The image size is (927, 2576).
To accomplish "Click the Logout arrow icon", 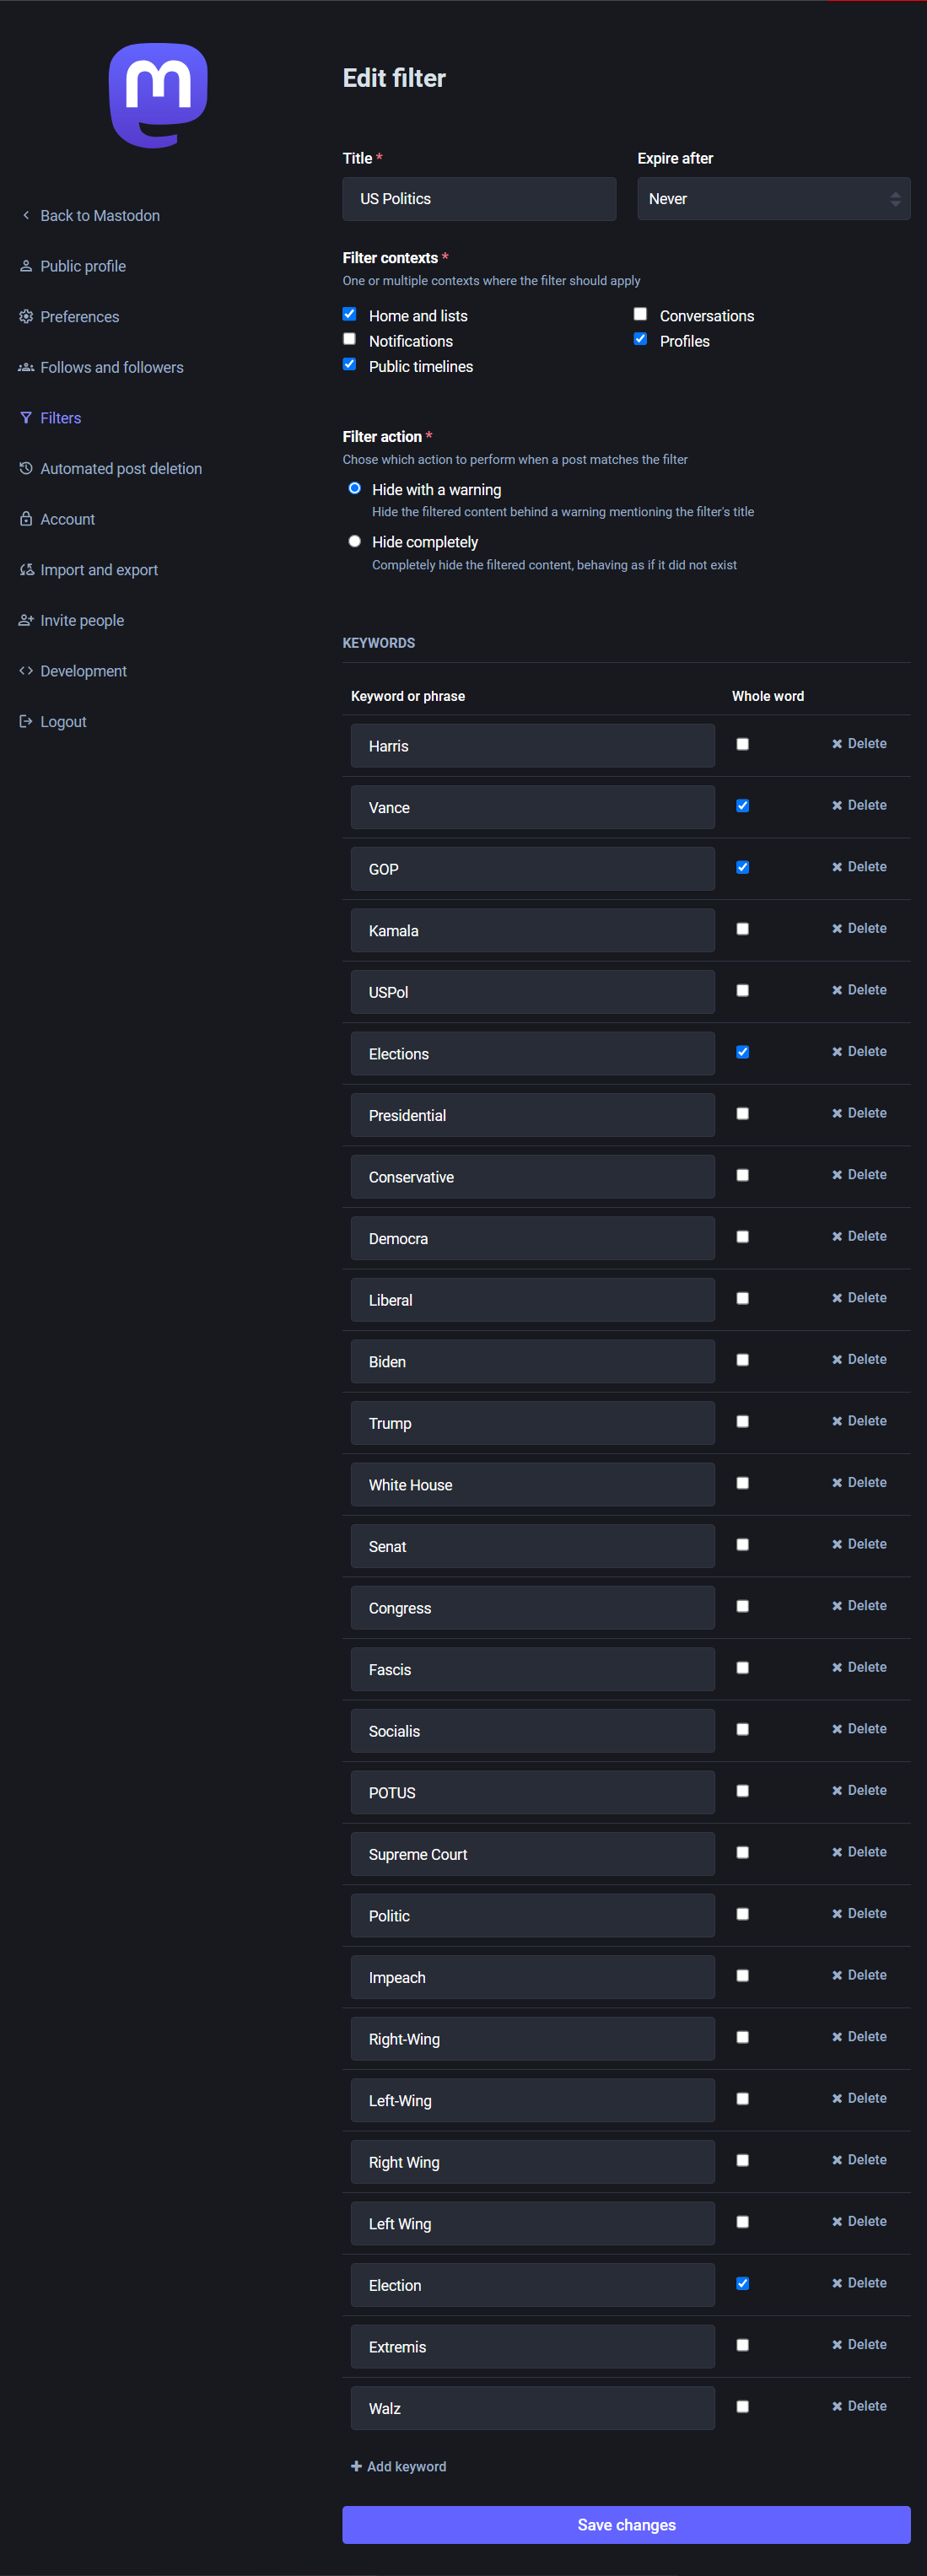I will (26, 721).
